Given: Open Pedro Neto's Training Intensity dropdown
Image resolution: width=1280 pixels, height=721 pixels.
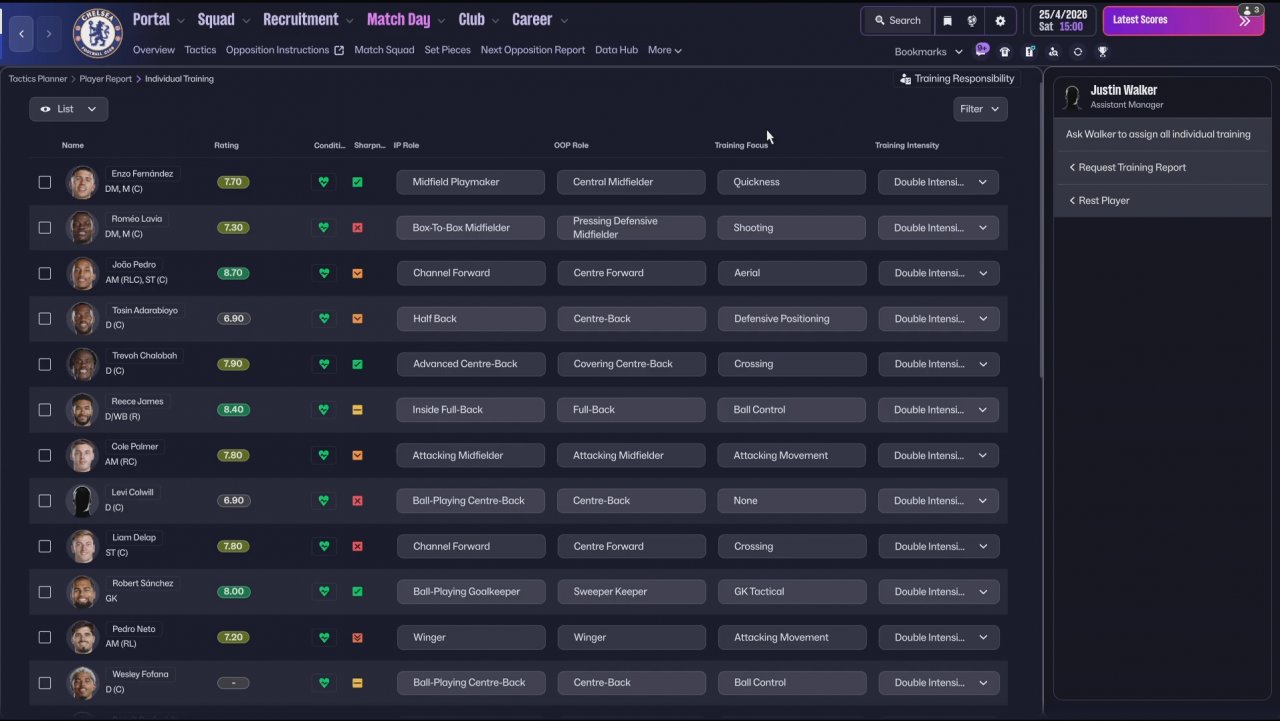Looking at the screenshot, I should point(938,637).
